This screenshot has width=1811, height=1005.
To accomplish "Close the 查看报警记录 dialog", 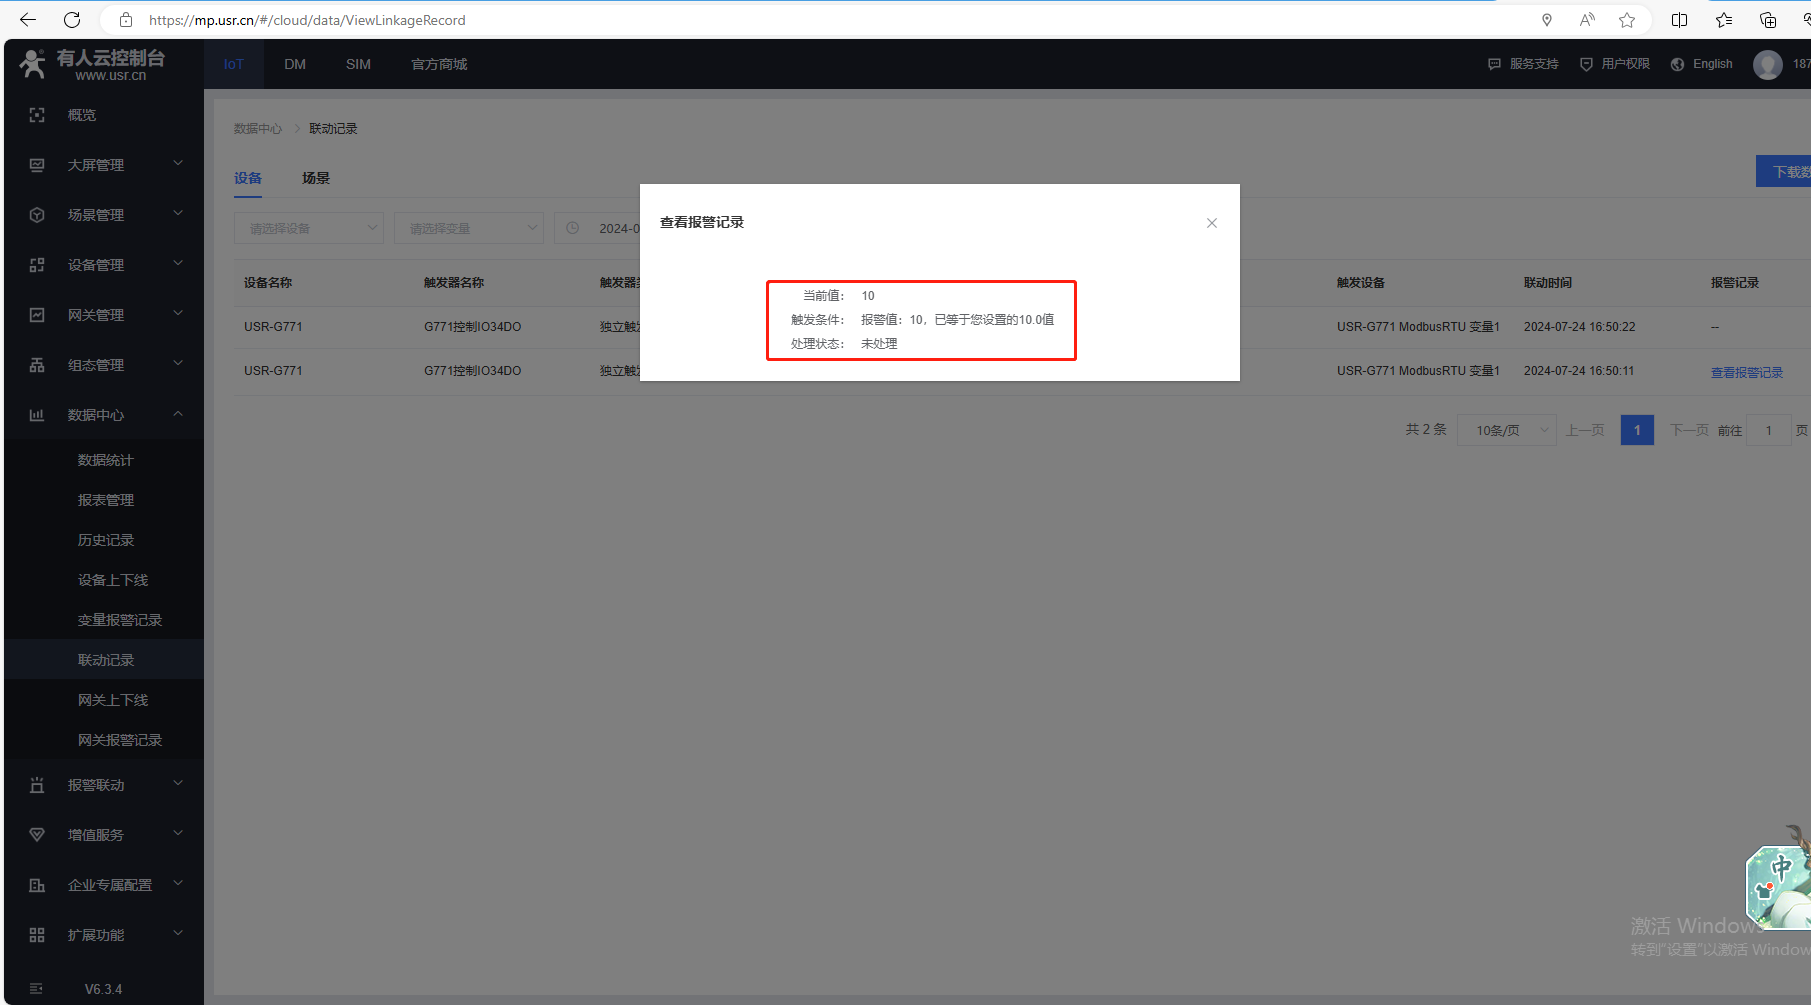I will click(1211, 223).
